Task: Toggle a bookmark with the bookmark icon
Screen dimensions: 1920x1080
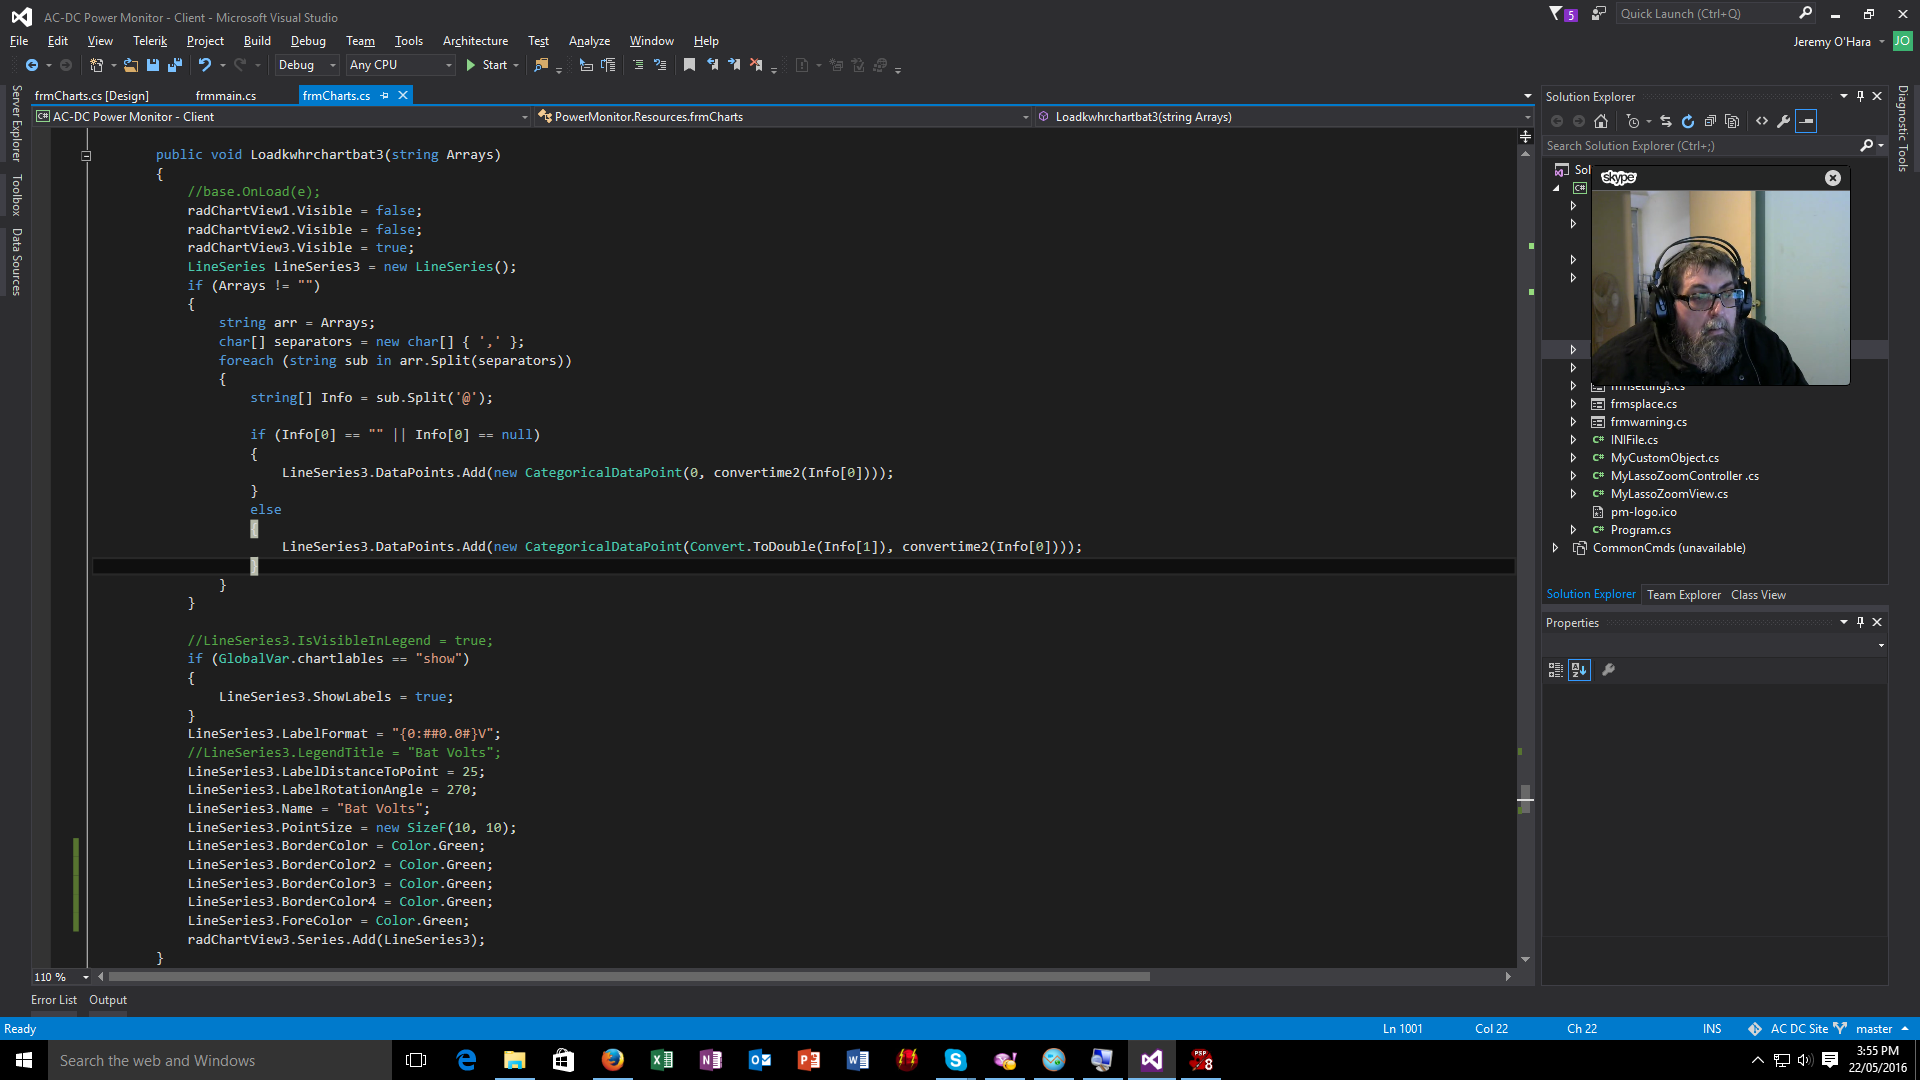Action: (x=689, y=65)
